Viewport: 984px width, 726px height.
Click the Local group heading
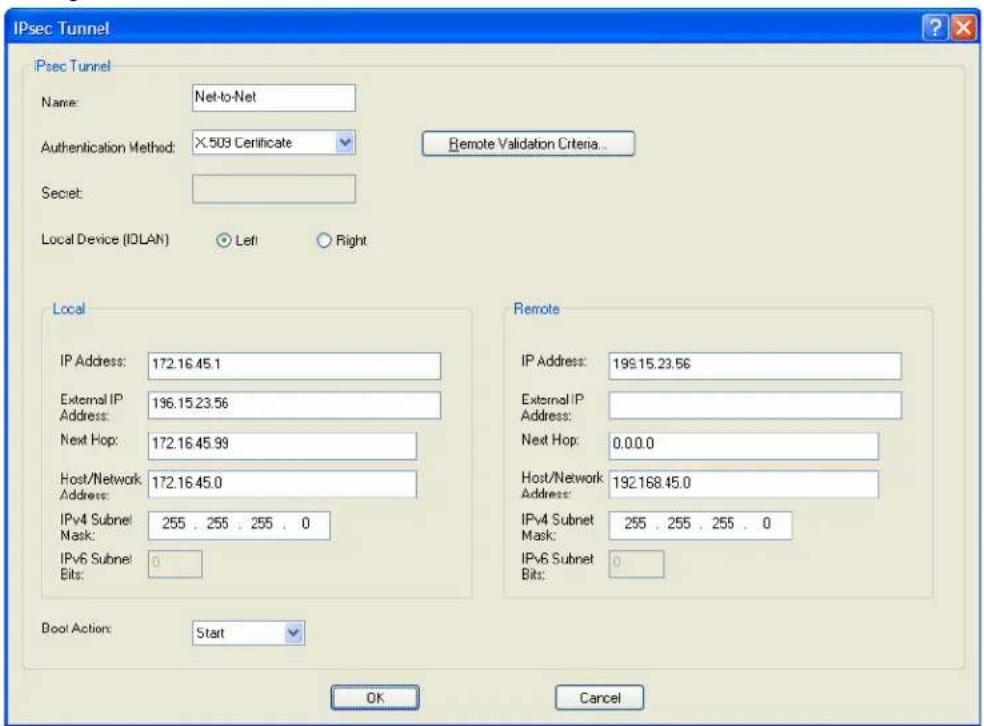68,309
